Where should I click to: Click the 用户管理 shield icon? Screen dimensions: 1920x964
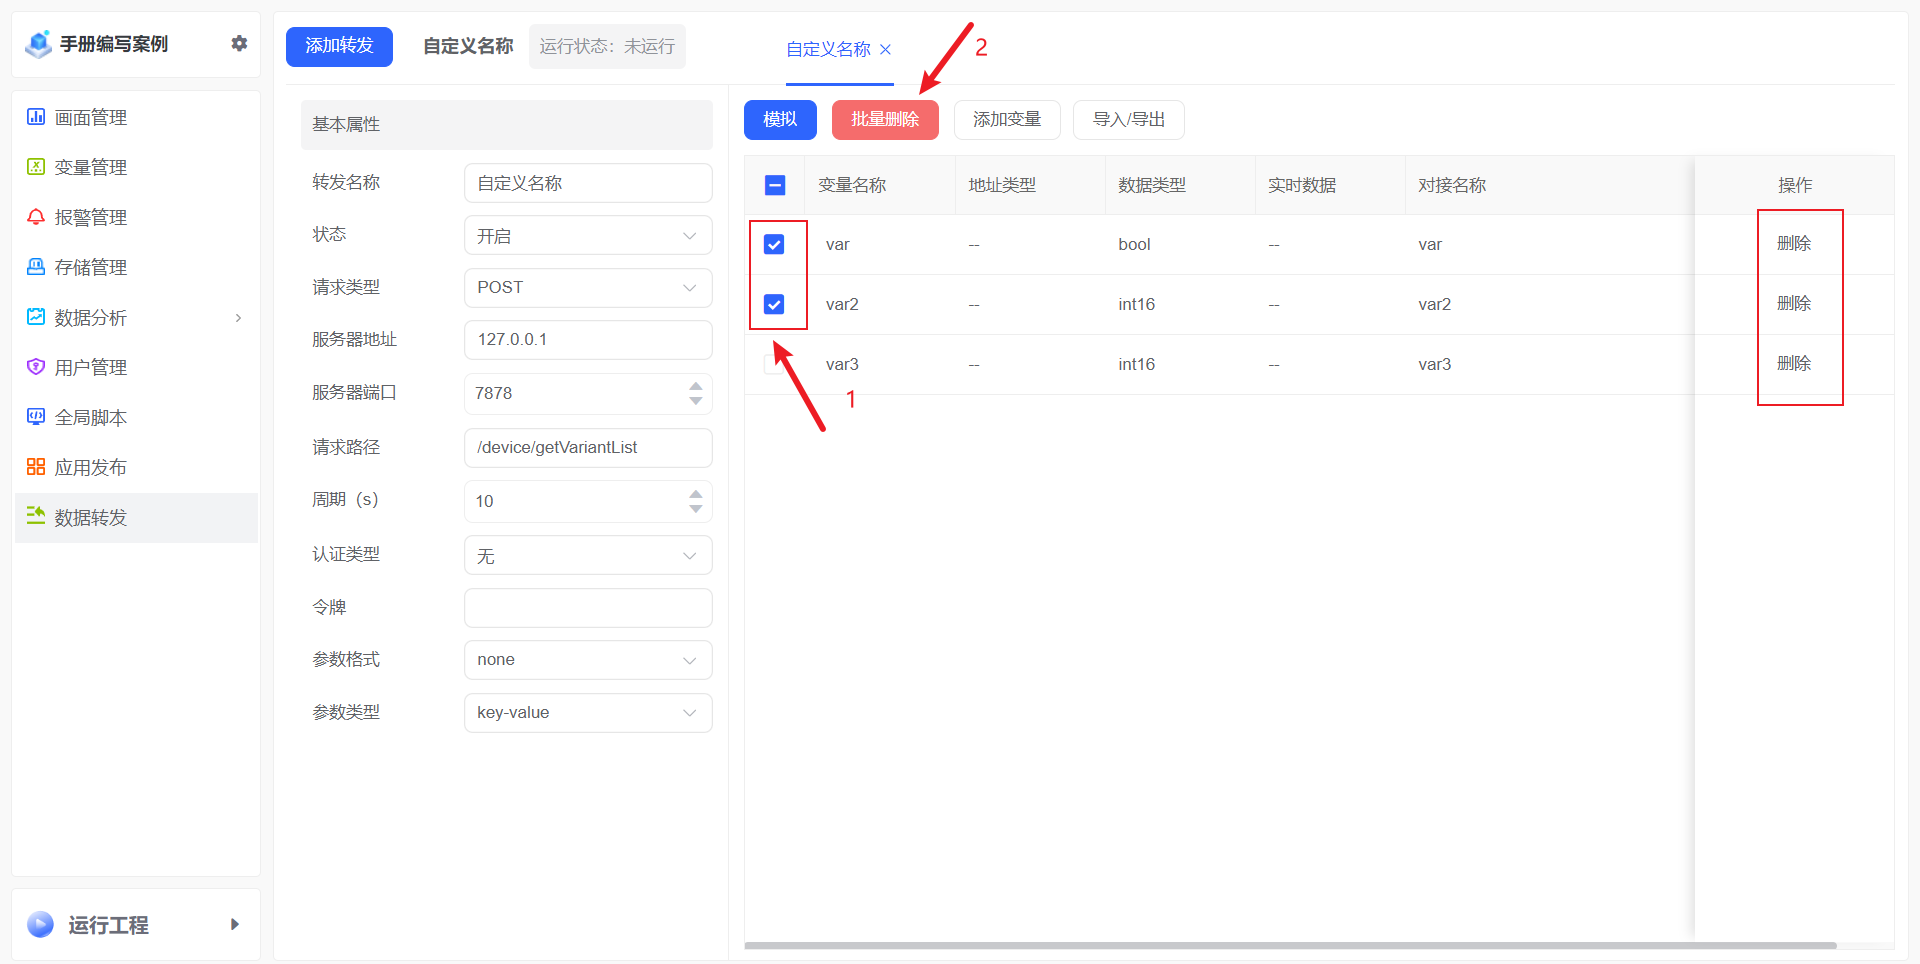coord(36,367)
